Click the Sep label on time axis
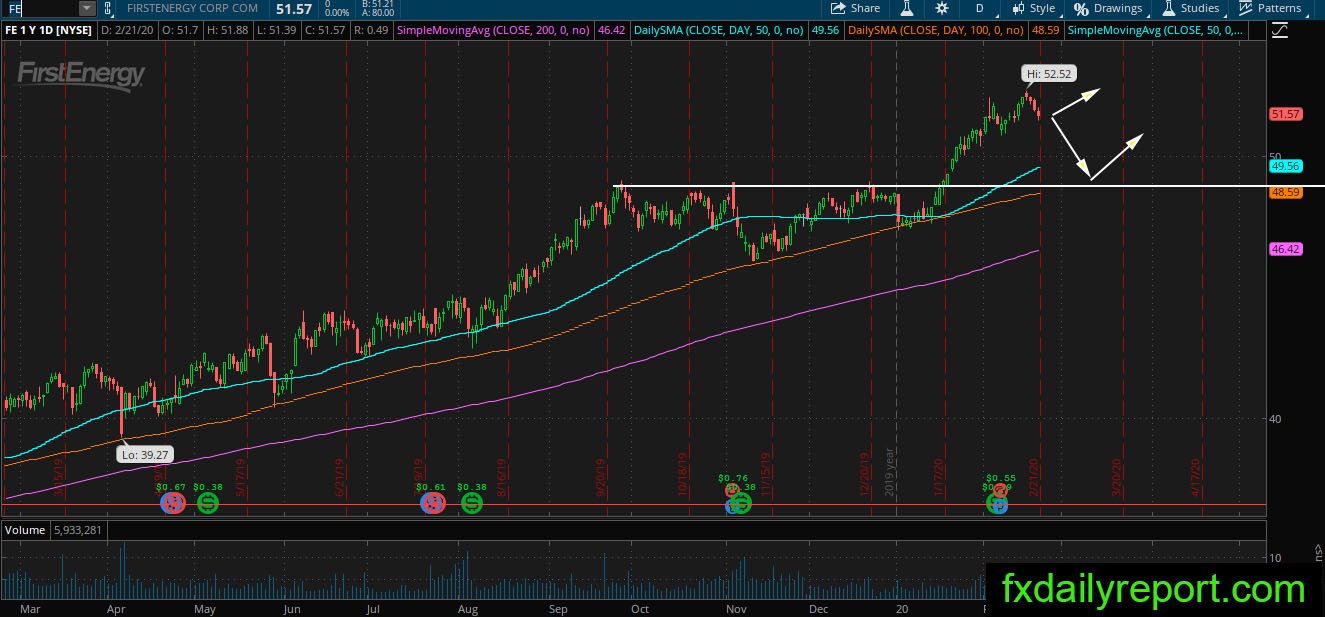 pos(558,608)
